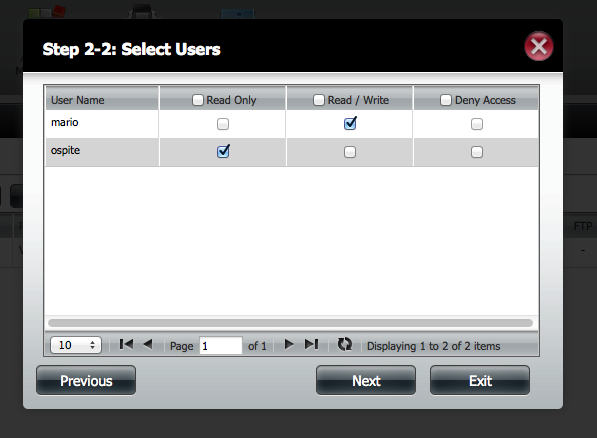This screenshot has height=438, width=597.
Task: Jump to last page in pager
Action: point(311,344)
